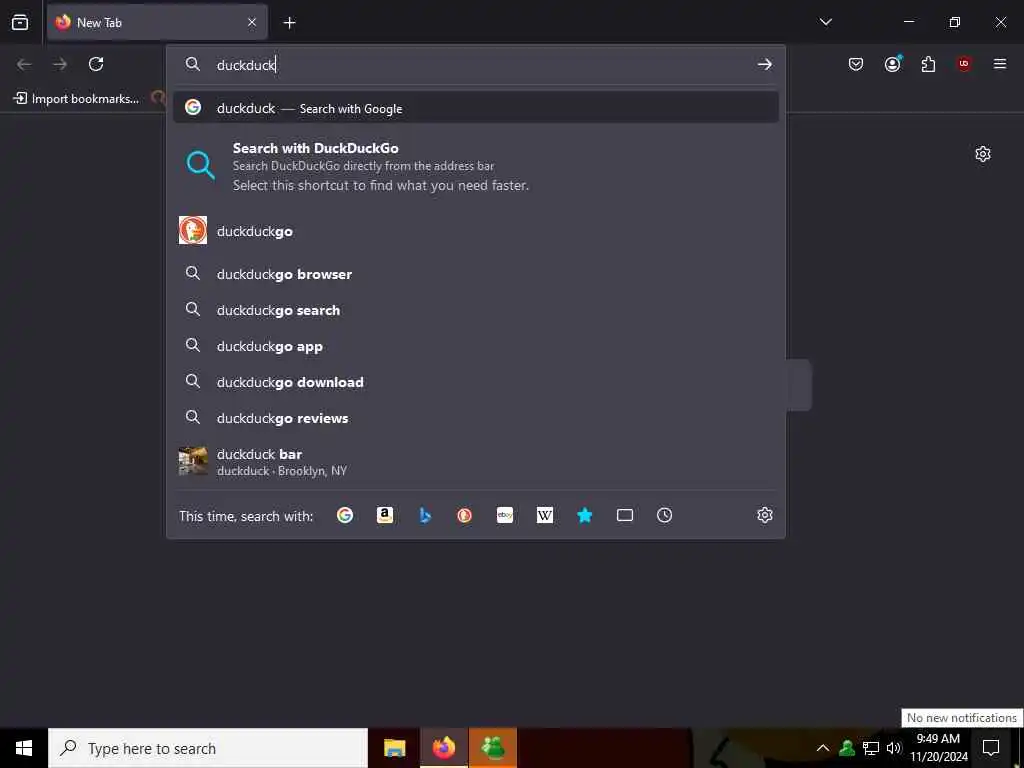Open a new tab with plus button
The image size is (1024, 768).
coord(289,23)
